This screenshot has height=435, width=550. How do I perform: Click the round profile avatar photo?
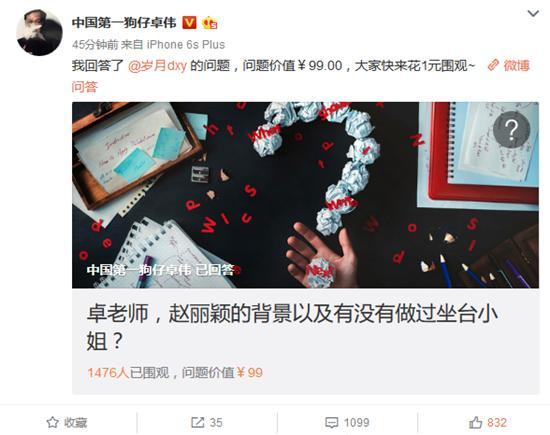point(39,33)
